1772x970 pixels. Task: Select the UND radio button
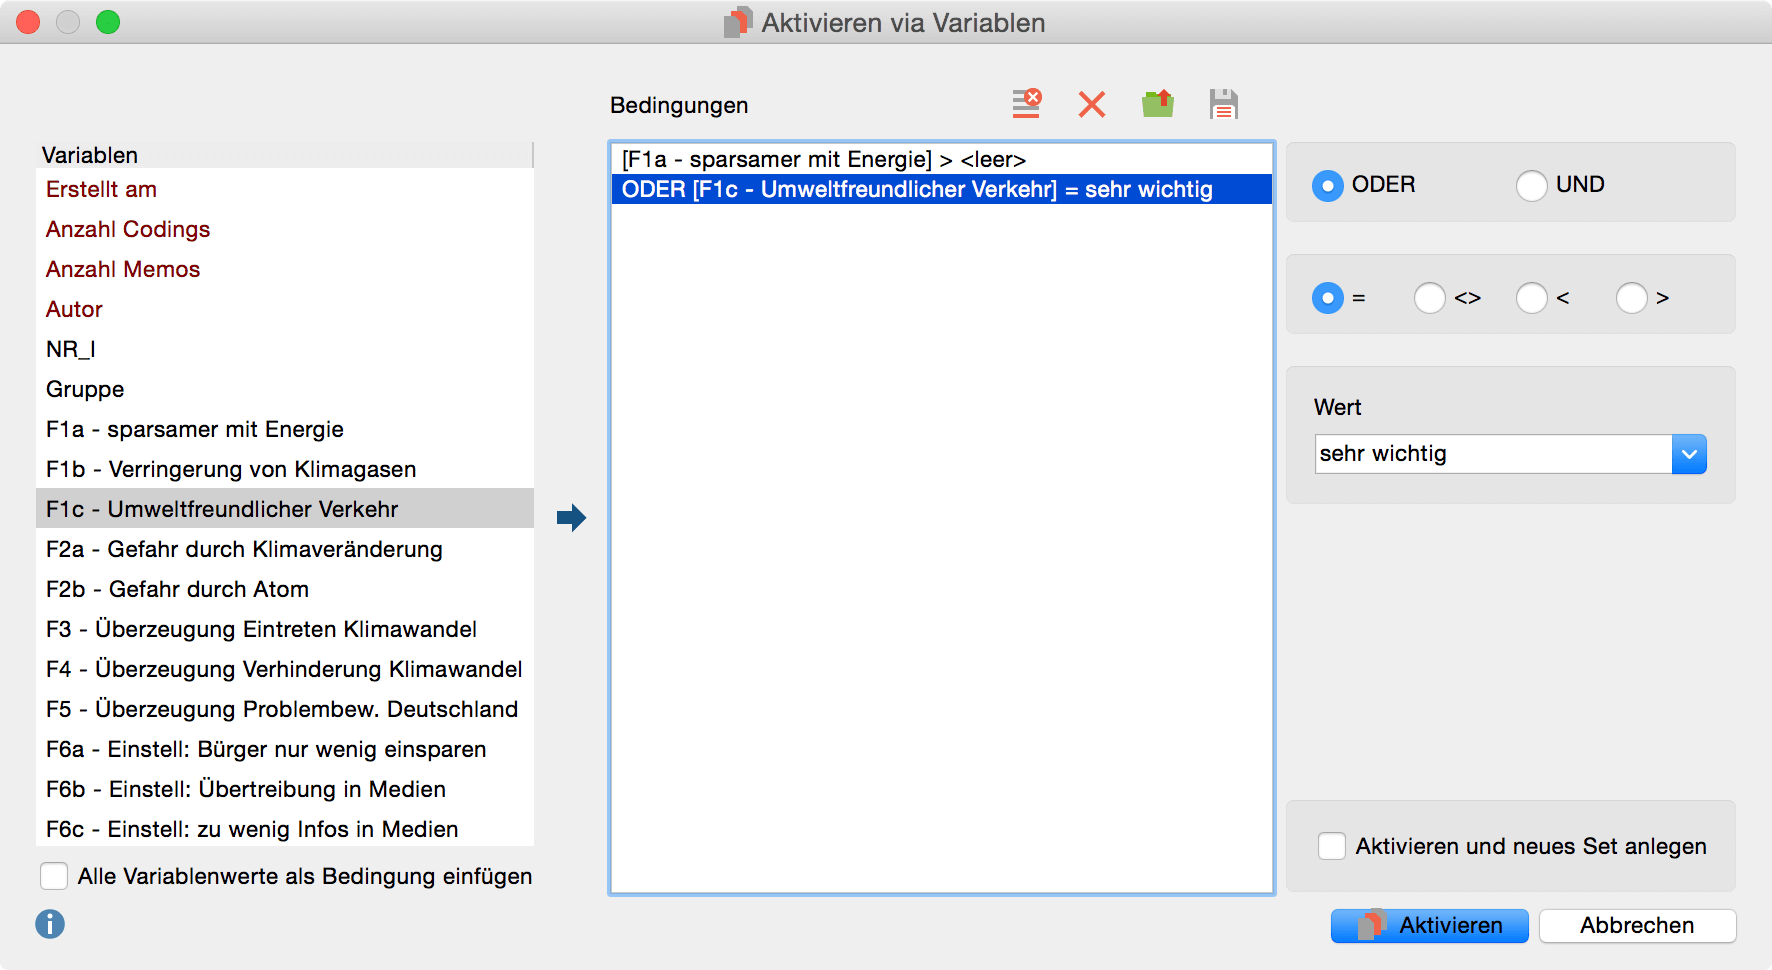[1531, 186]
